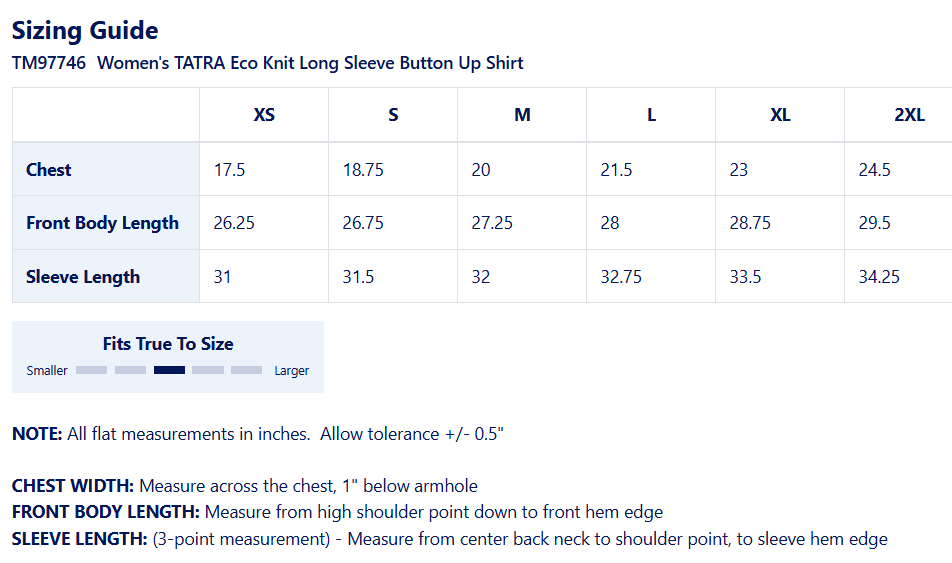Click the highlighted middle fit indicator segment
952x563 pixels.
tap(169, 370)
